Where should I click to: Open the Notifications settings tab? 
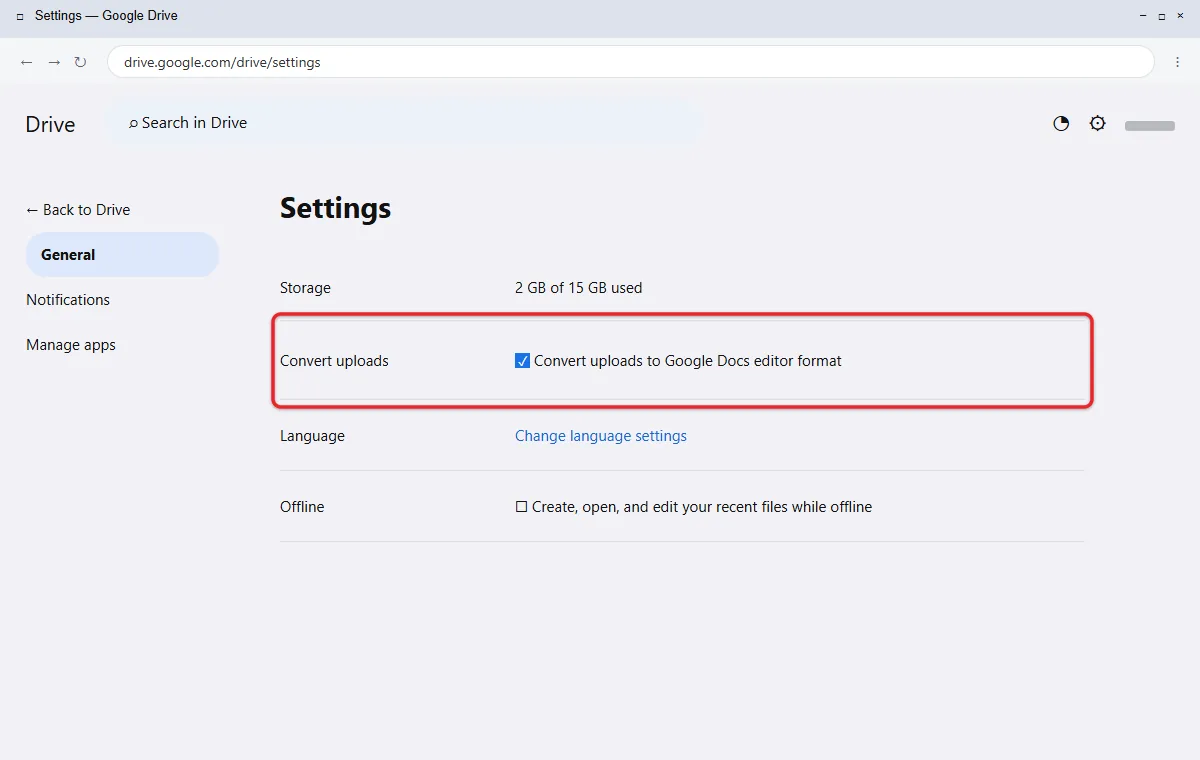[68, 300]
